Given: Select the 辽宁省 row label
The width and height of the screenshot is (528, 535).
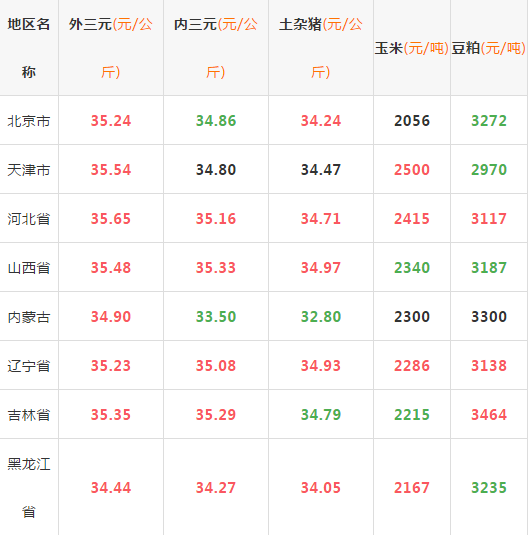Looking at the screenshot, I should [x=29, y=366].
